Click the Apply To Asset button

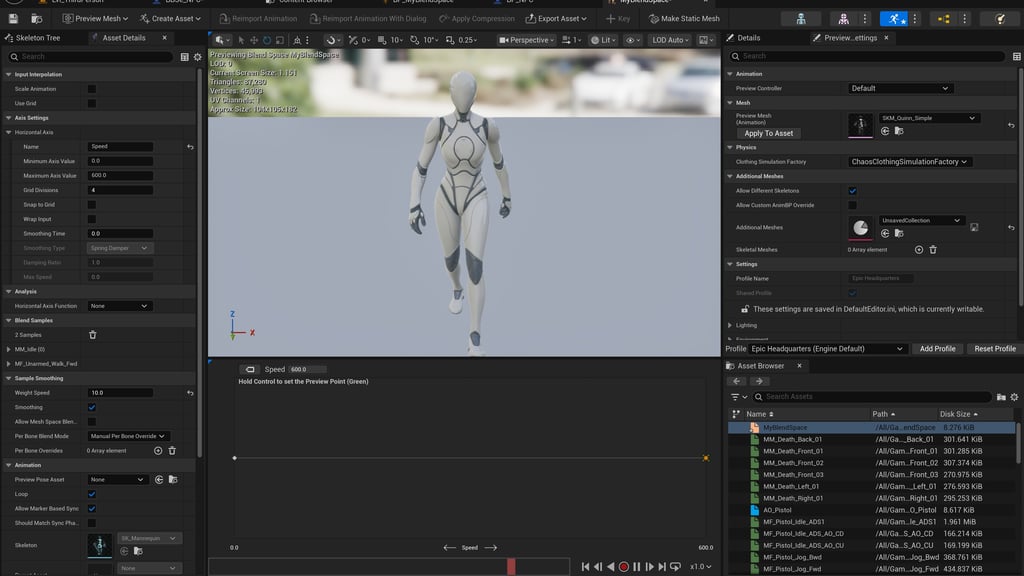click(768, 133)
